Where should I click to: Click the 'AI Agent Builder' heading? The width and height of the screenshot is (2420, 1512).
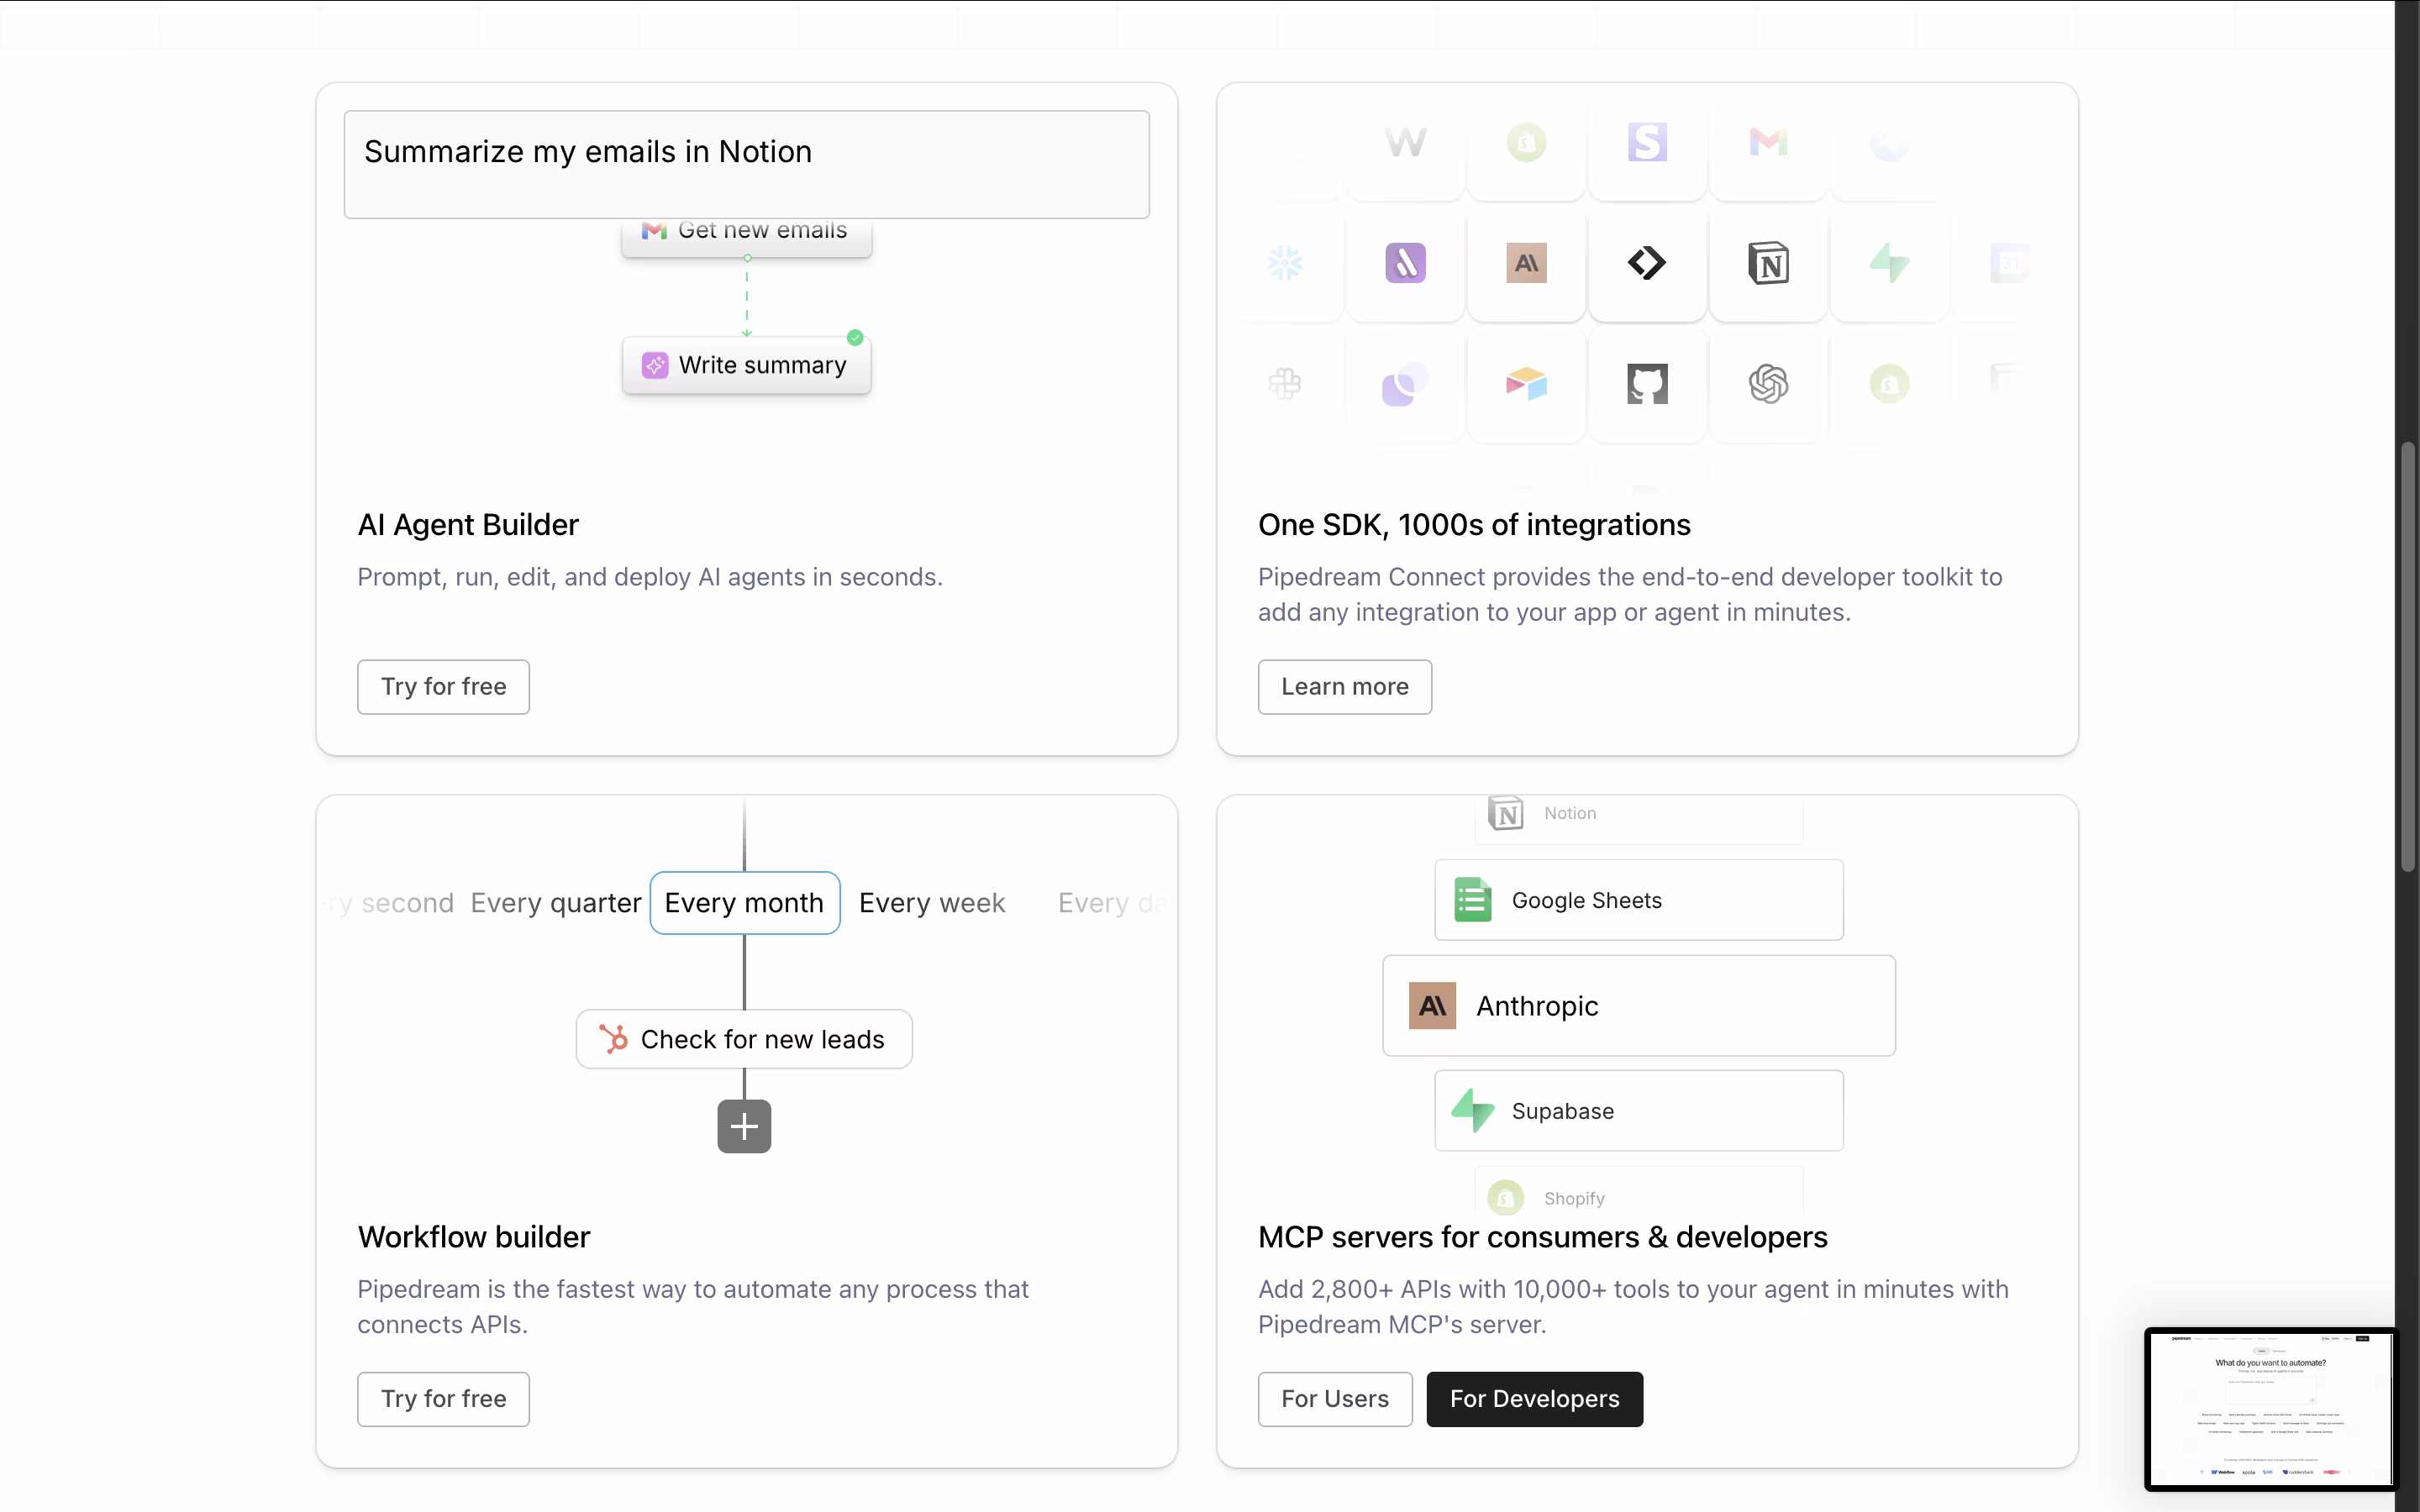click(468, 525)
